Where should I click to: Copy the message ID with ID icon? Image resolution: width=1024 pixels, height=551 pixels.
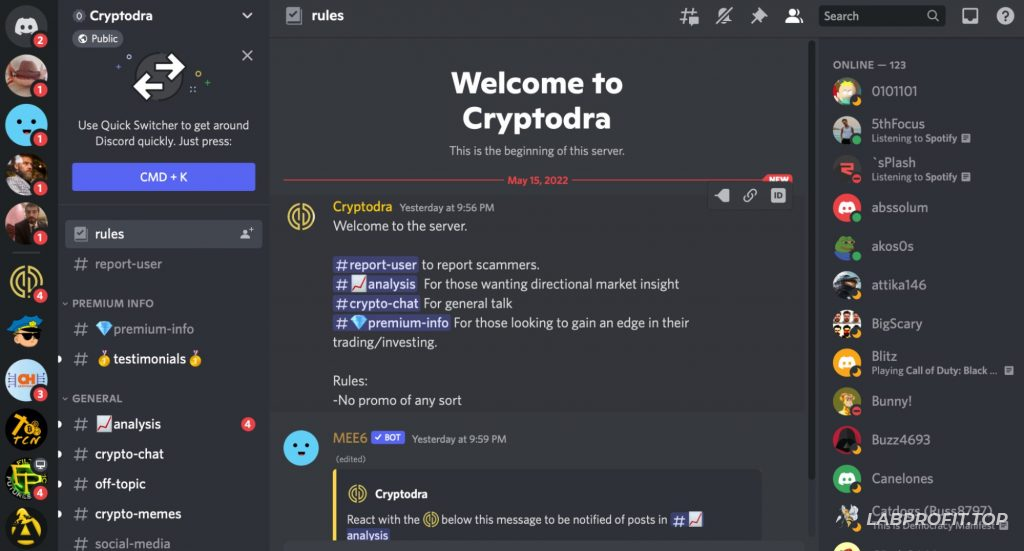coord(778,195)
